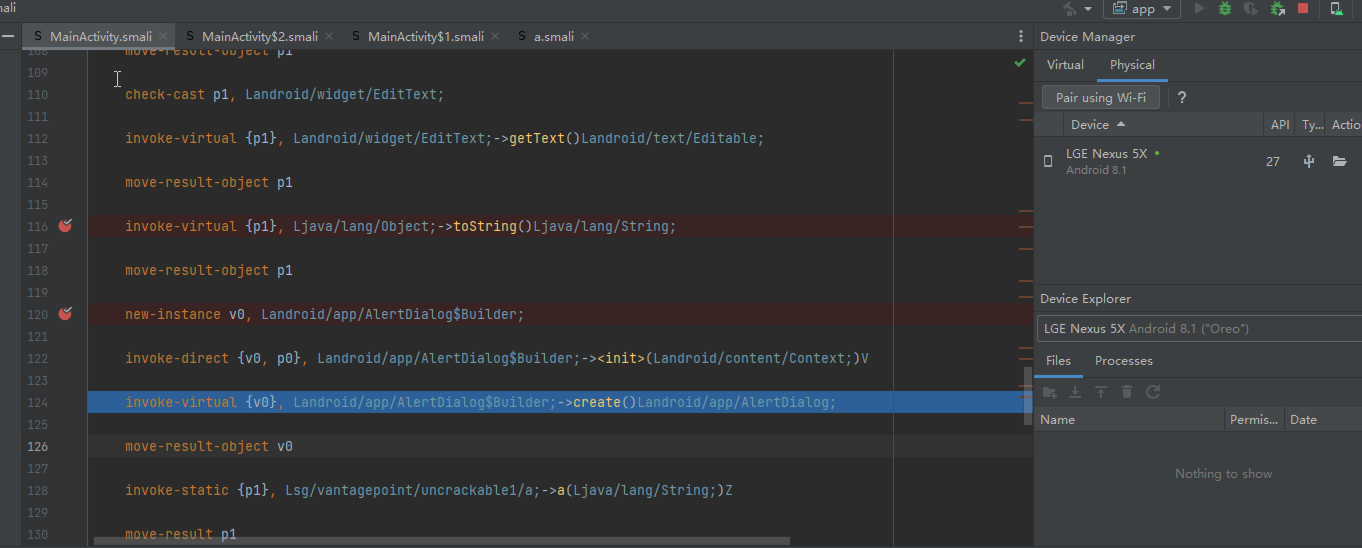Set a breakpoint on line 128

(65, 490)
